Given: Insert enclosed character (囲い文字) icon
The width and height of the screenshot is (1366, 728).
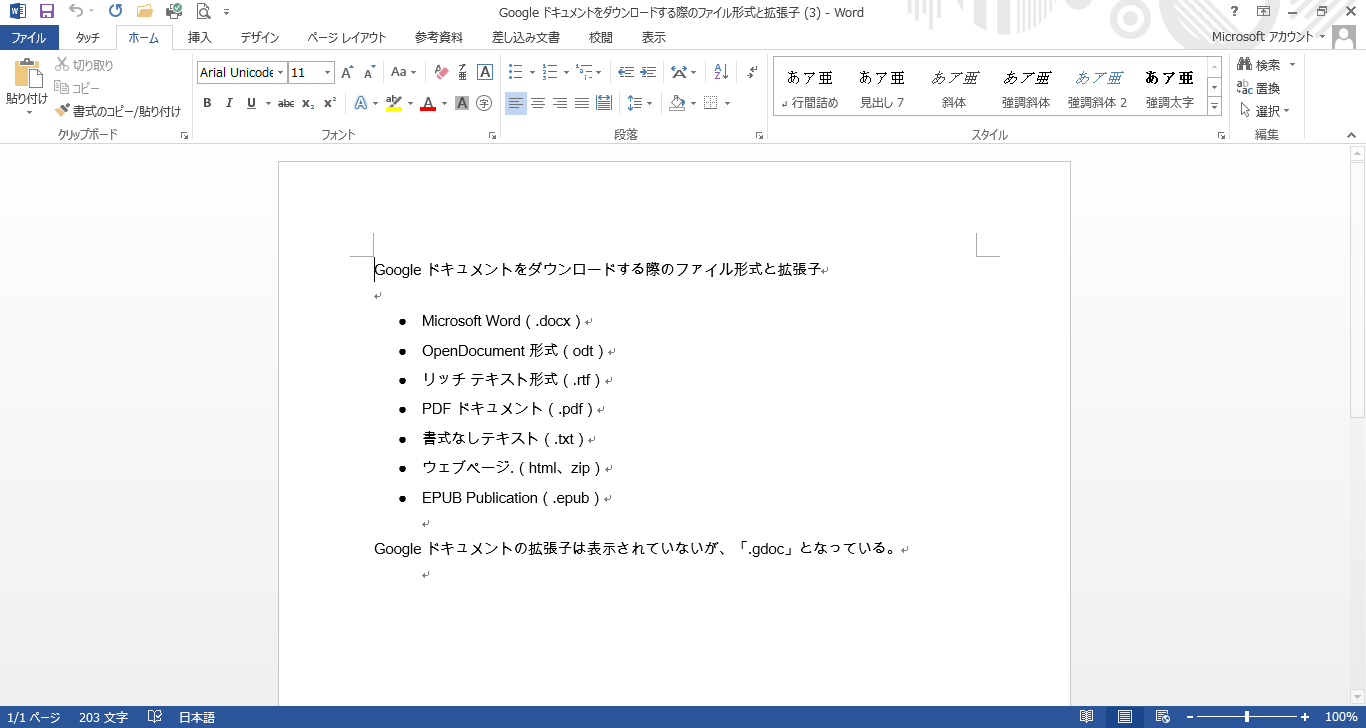Looking at the screenshot, I should pos(484,103).
